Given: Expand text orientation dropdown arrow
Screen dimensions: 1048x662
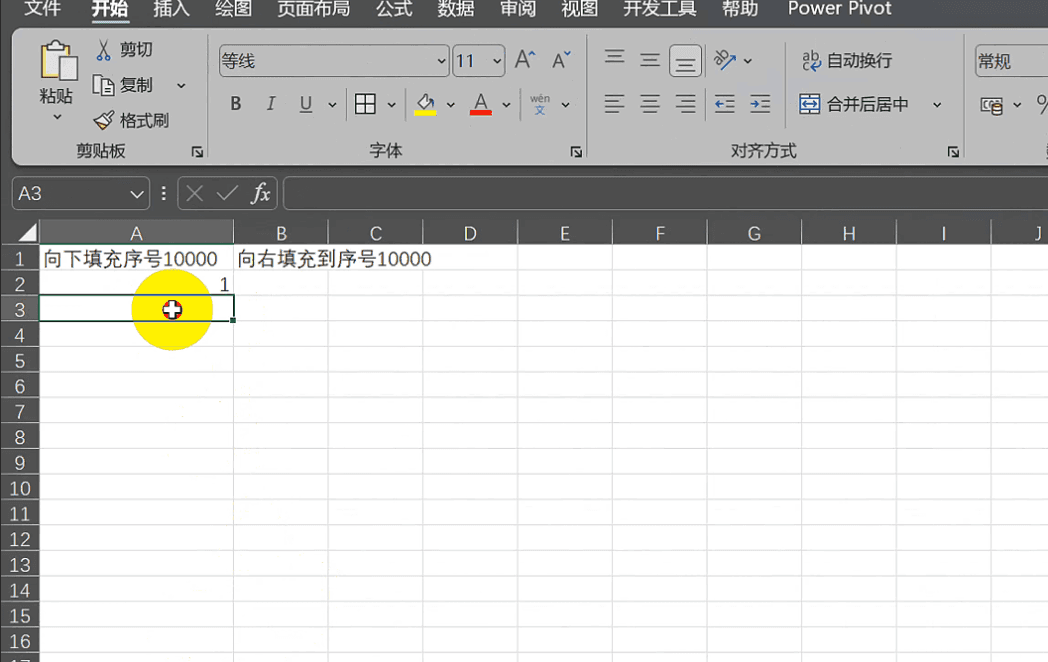Looking at the screenshot, I should tap(748, 61).
